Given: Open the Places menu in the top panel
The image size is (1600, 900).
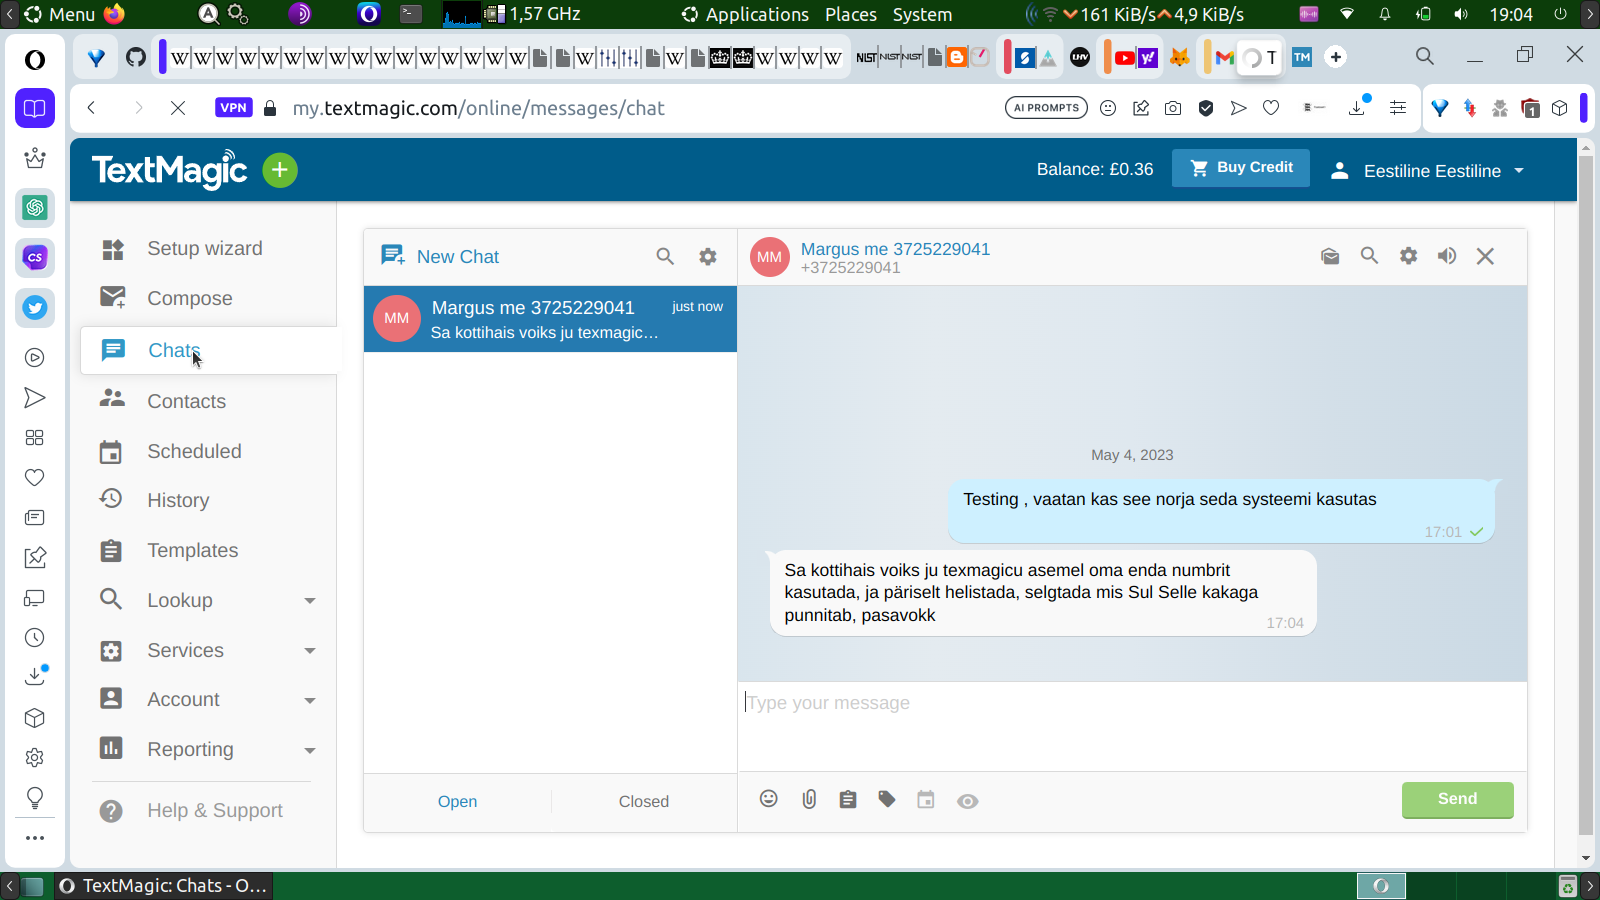Looking at the screenshot, I should click(x=851, y=14).
